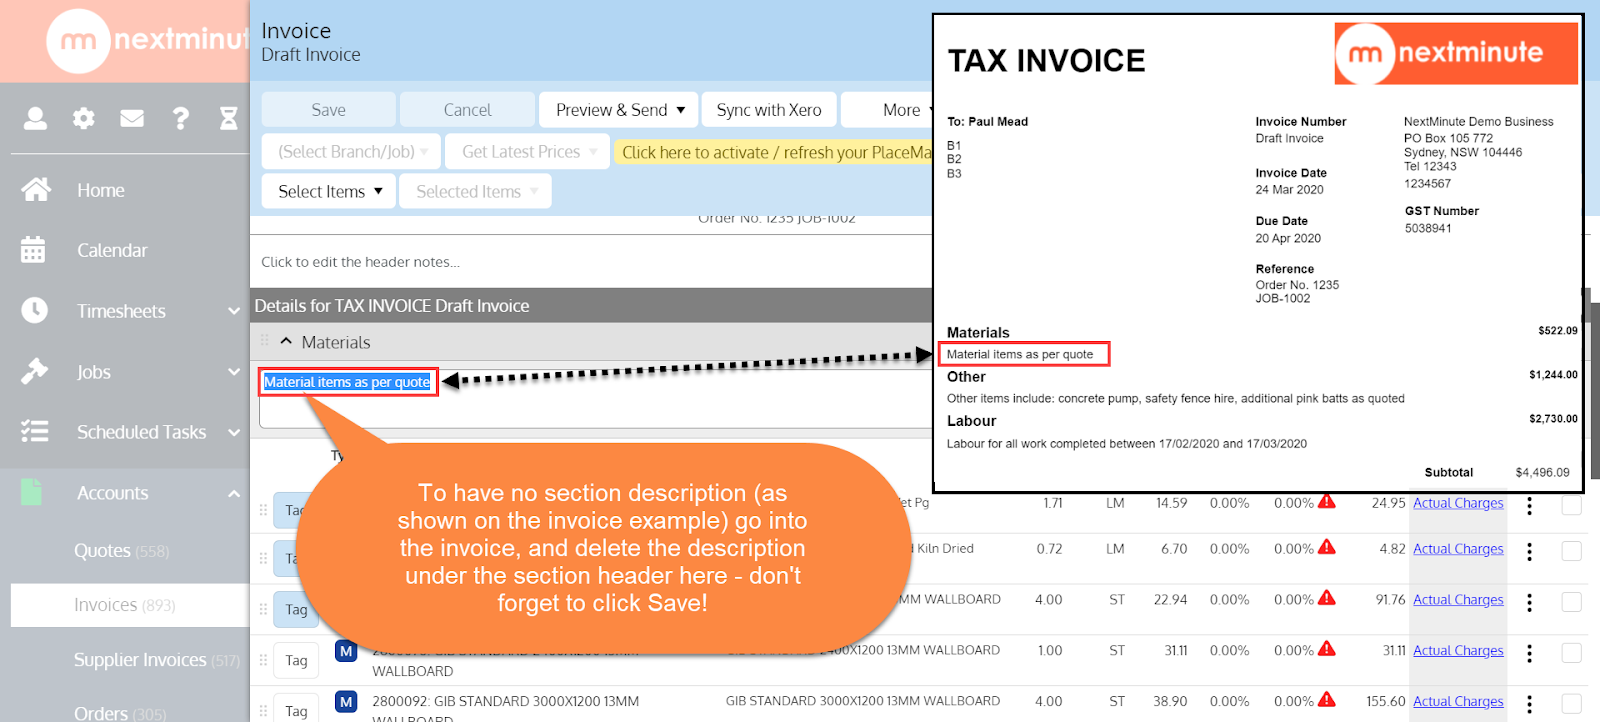
Task: Expand the Timesheets menu chevron
Action: point(234,311)
